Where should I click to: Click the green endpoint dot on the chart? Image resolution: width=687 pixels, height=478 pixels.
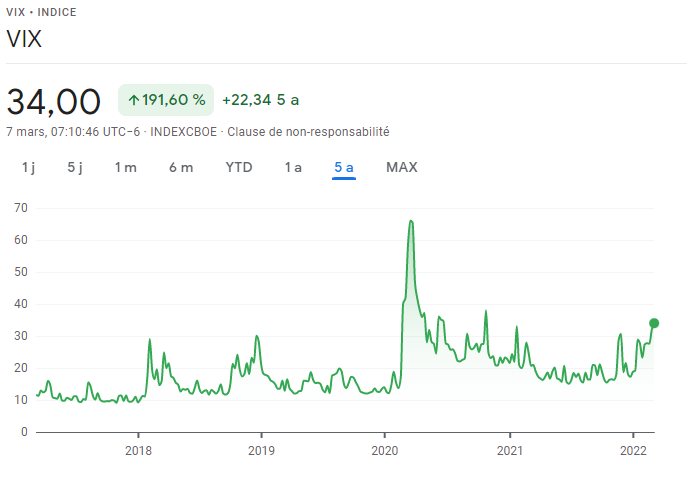pos(654,323)
